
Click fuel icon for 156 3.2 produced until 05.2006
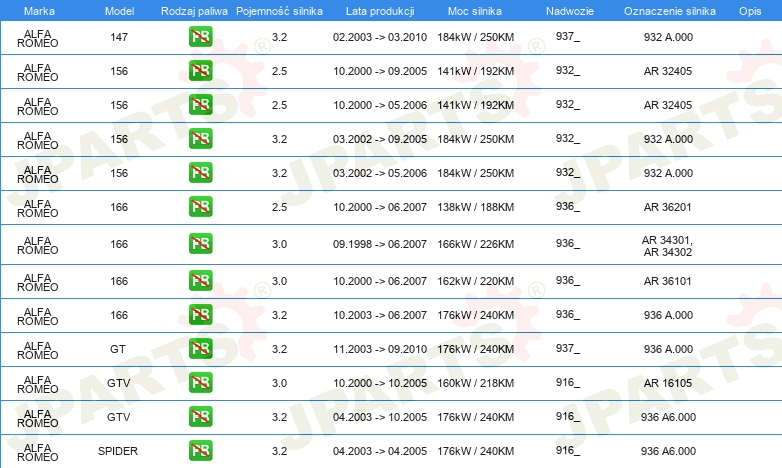click(200, 173)
